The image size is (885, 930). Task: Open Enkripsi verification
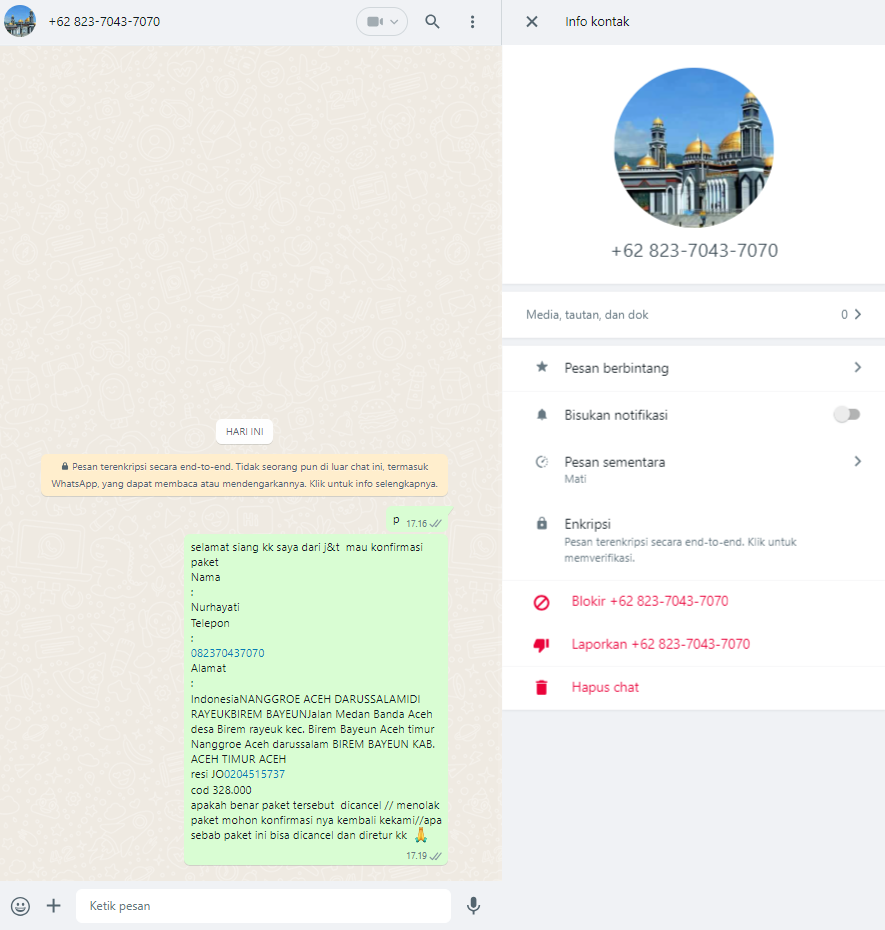point(693,540)
